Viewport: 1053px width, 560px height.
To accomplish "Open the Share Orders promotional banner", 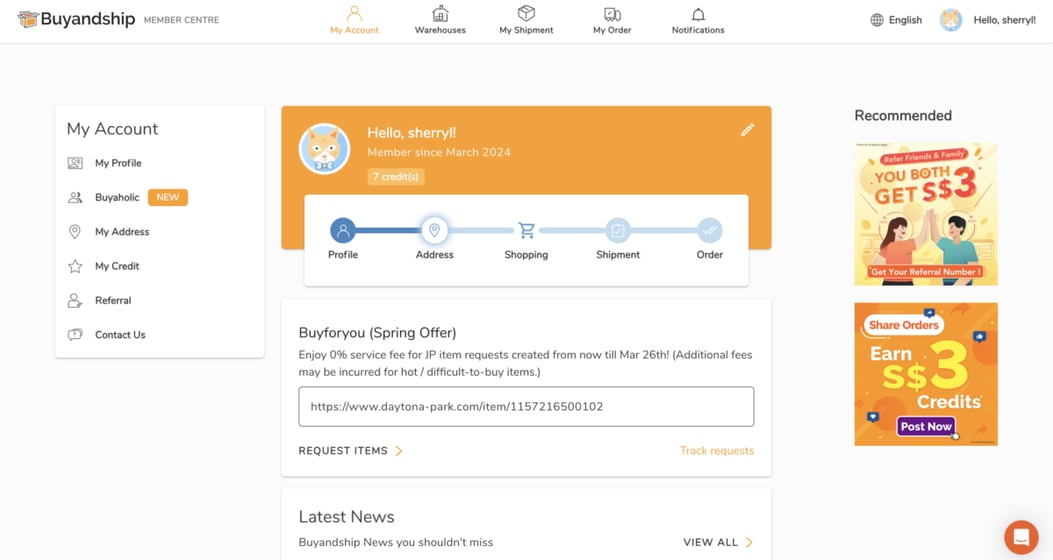I will pyautogui.click(x=926, y=374).
